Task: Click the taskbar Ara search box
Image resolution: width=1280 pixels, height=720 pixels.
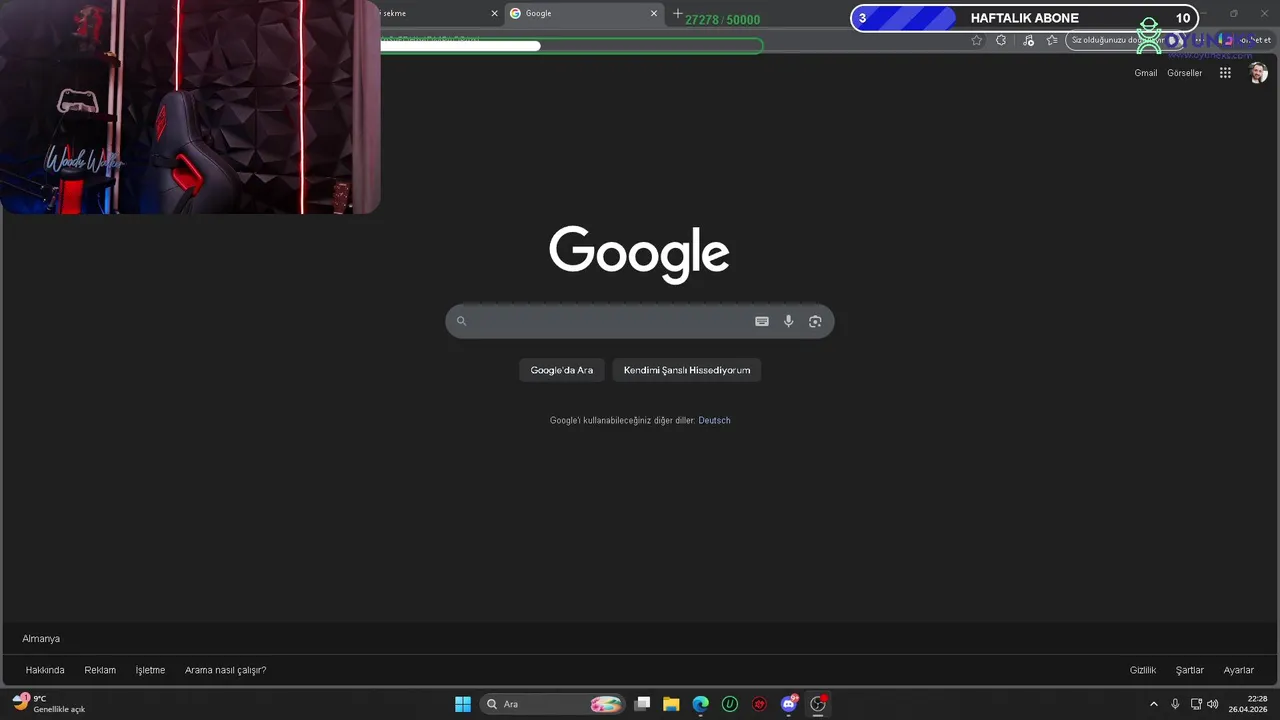Action: pos(553,704)
